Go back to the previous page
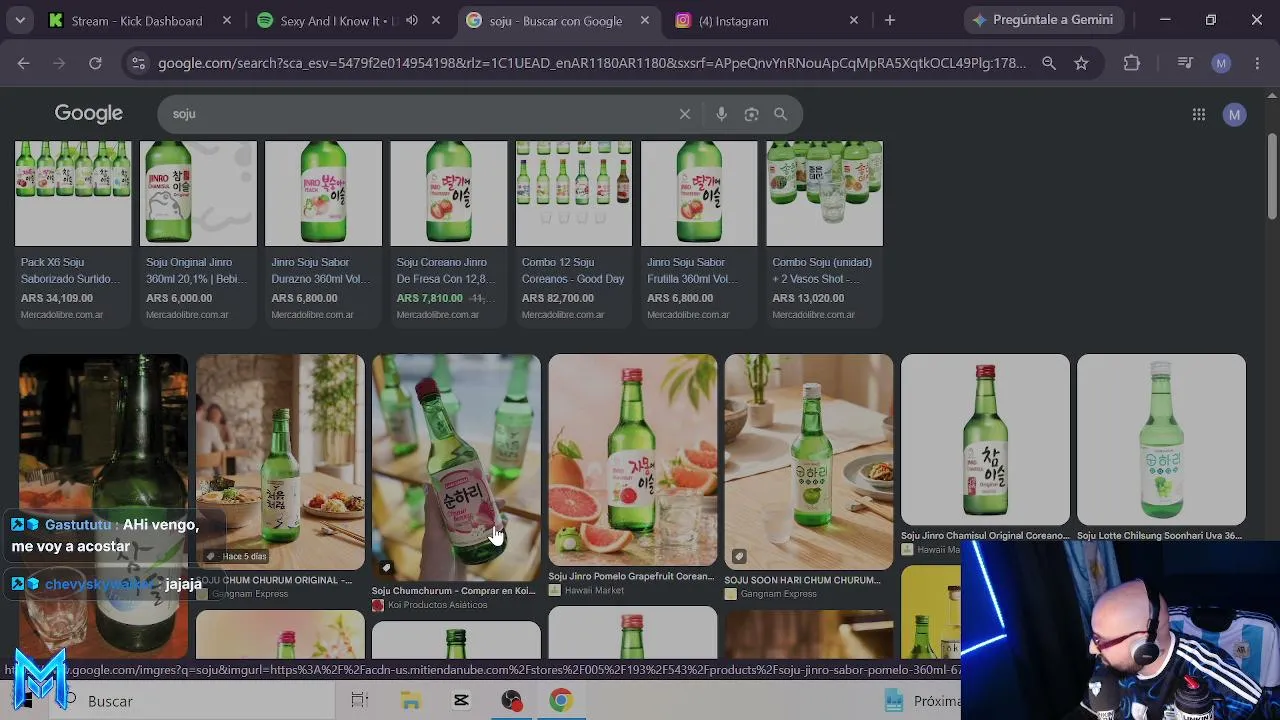This screenshot has width=1280, height=720. point(23,63)
